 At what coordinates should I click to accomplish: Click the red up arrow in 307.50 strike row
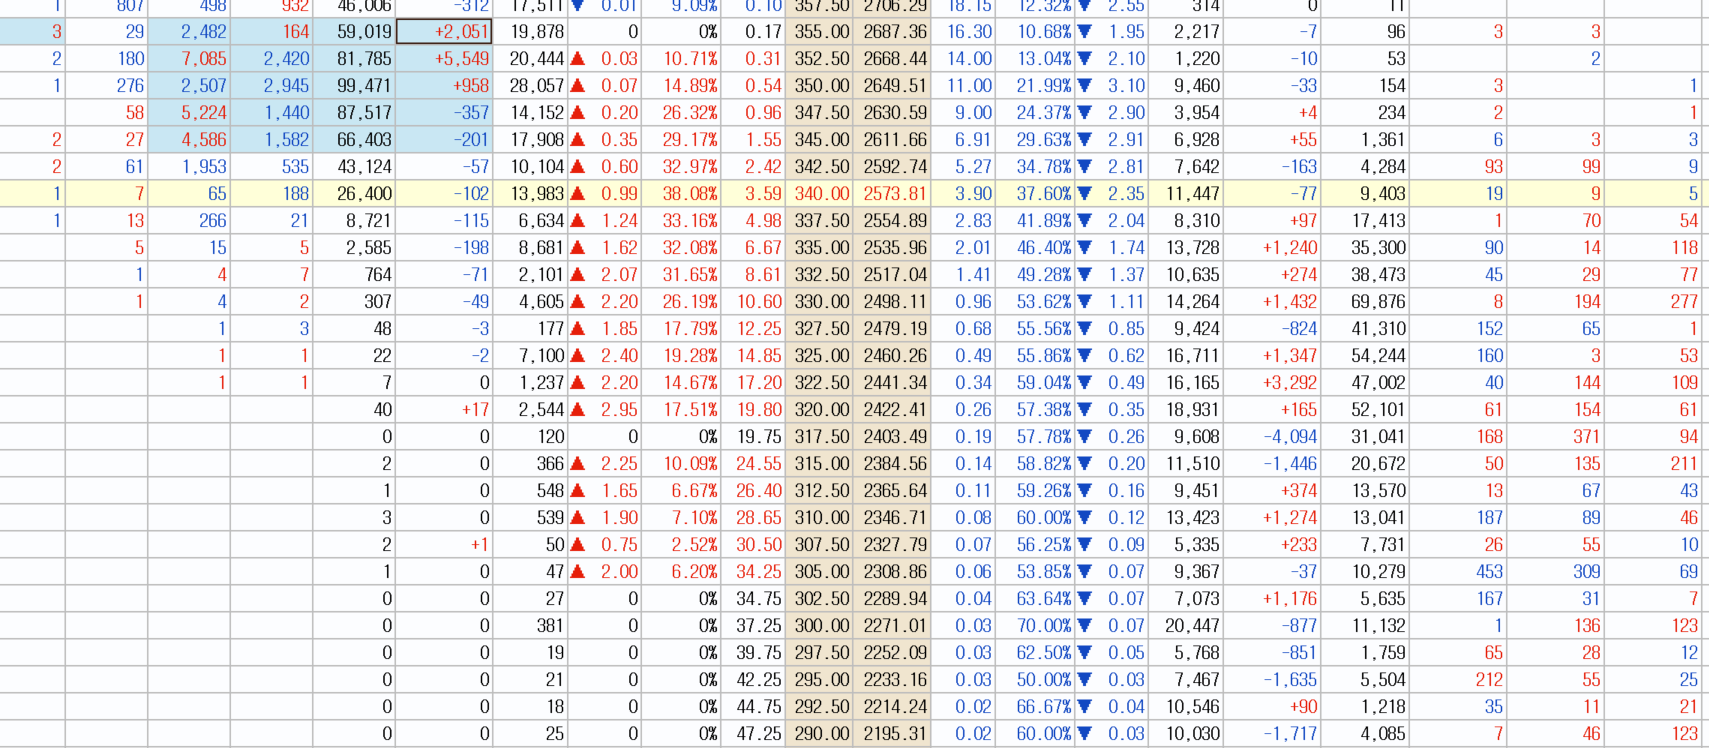(x=578, y=545)
